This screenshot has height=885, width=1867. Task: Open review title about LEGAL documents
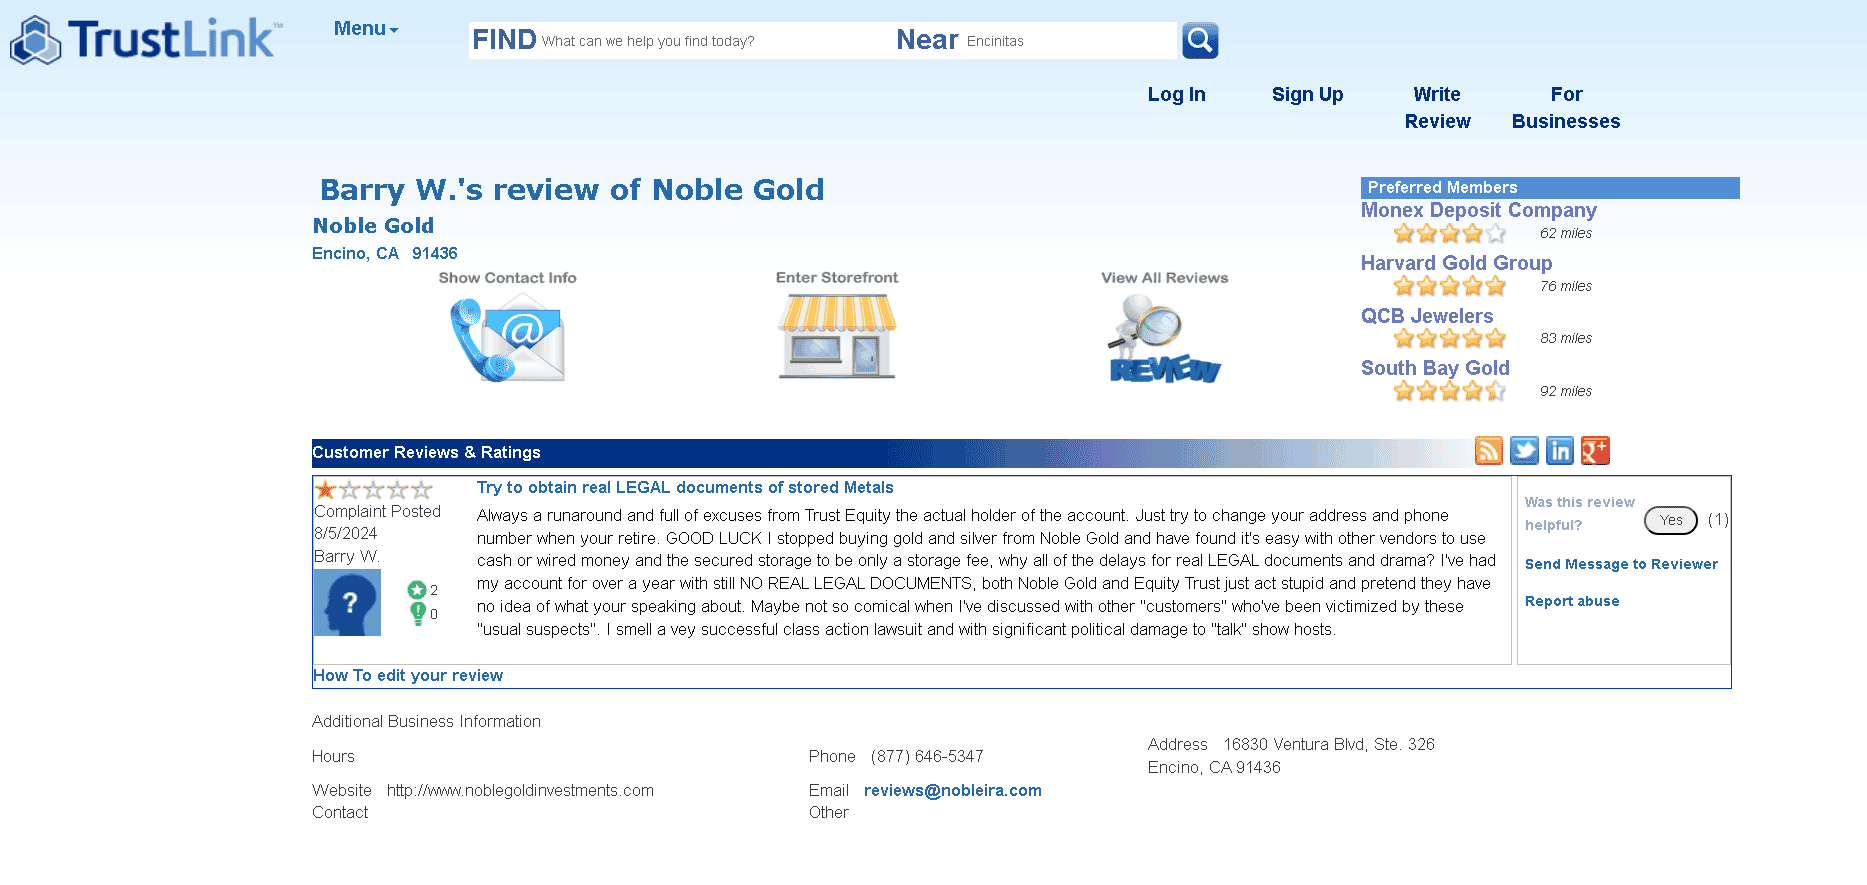tap(685, 488)
